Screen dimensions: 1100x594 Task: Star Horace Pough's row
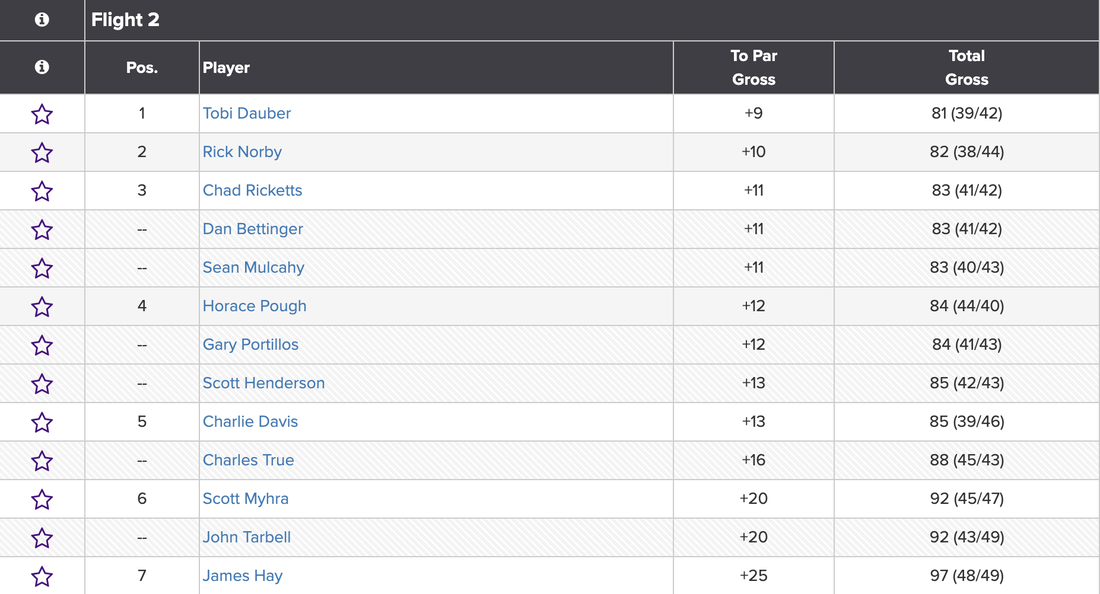pyautogui.click(x=42, y=307)
